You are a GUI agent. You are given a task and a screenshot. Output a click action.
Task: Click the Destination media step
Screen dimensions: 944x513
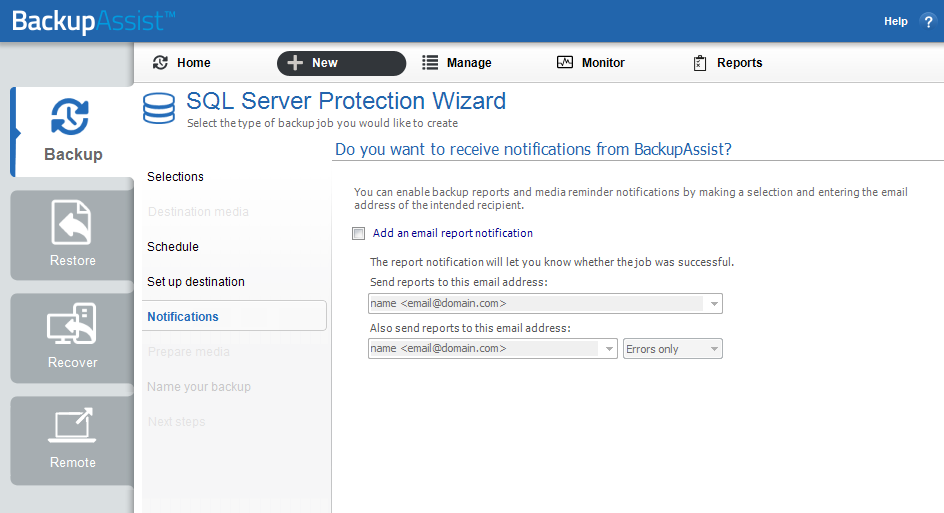[198, 211]
